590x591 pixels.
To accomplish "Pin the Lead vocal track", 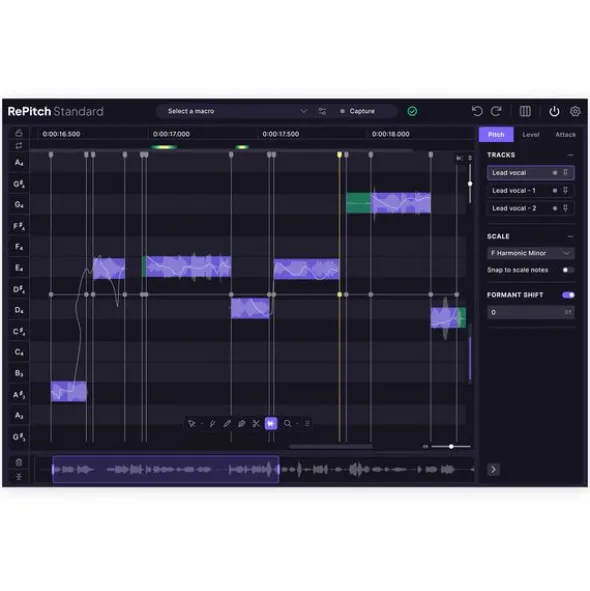I will pyautogui.click(x=565, y=173).
